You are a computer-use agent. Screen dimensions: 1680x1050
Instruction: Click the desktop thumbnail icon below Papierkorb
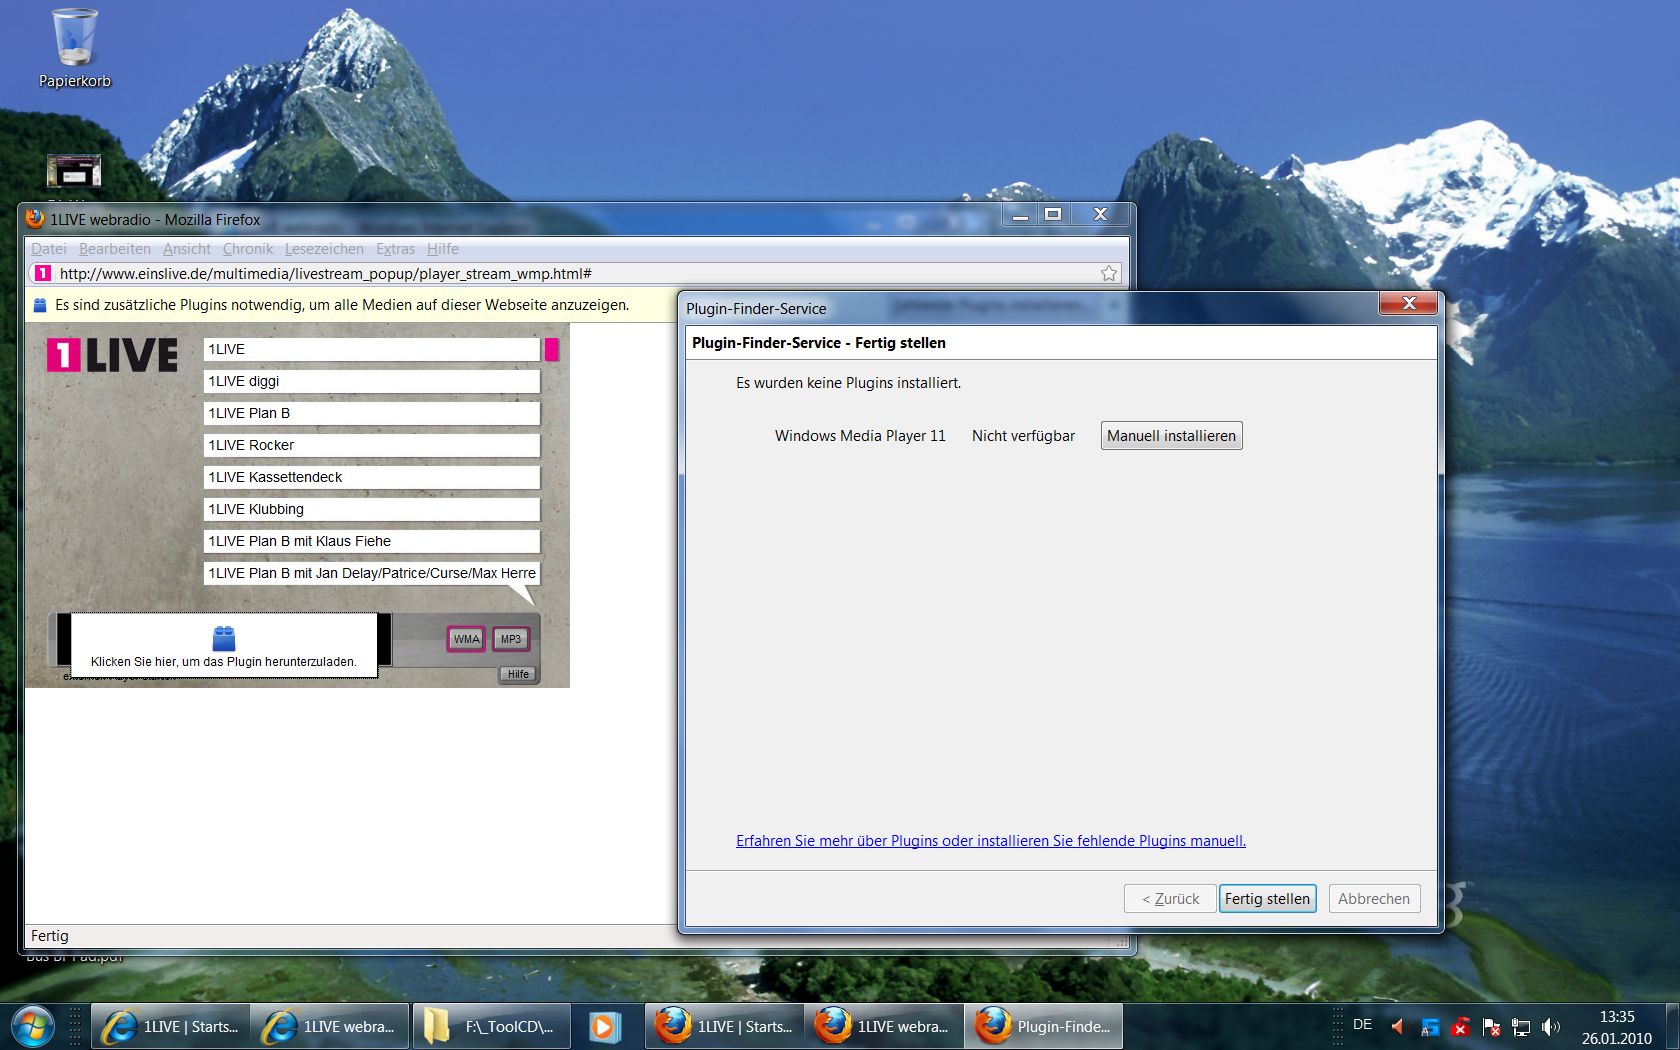click(x=74, y=171)
